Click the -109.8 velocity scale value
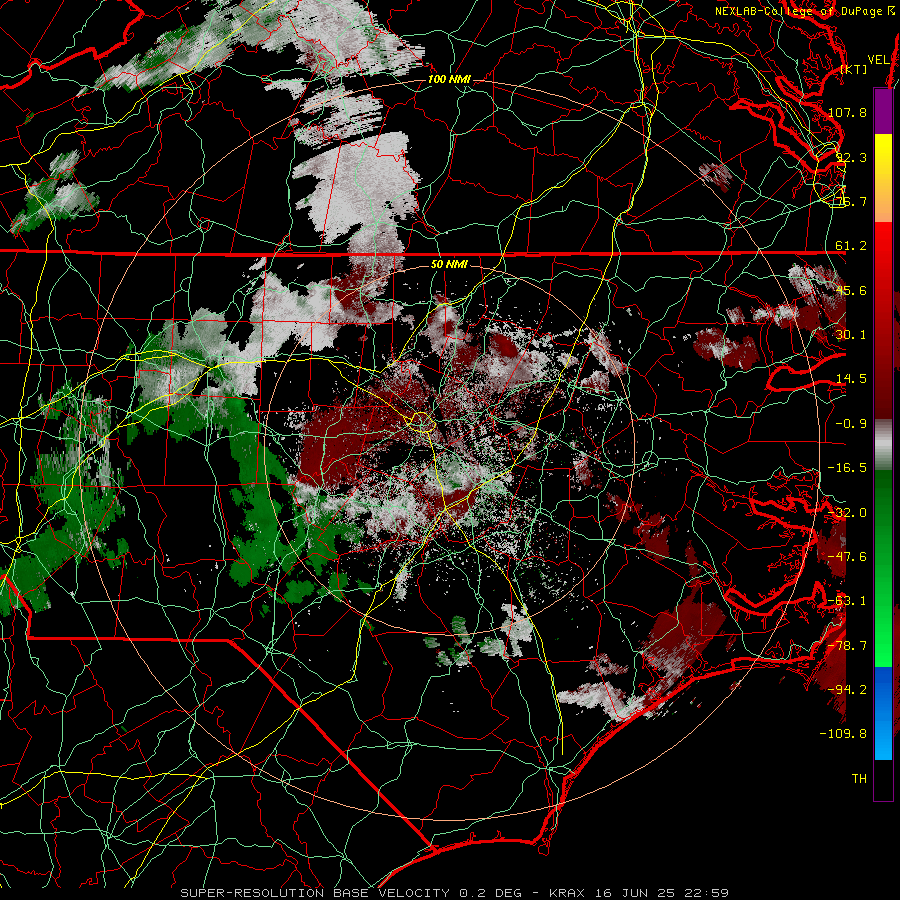This screenshot has height=900, width=900. pos(843,734)
